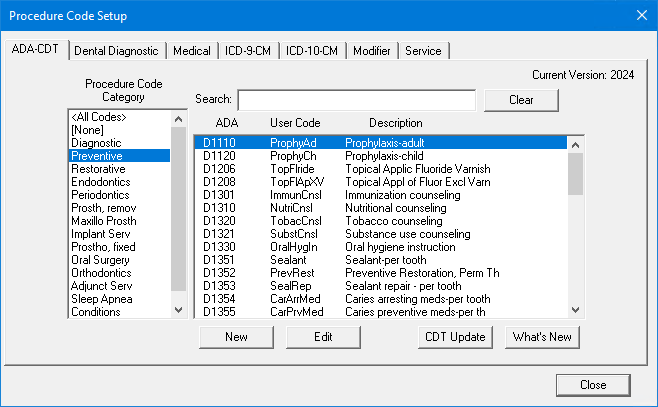This screenshot has height=407, width=658.
Task: Select <All Codes> in category list
Action: pos(101,118)
